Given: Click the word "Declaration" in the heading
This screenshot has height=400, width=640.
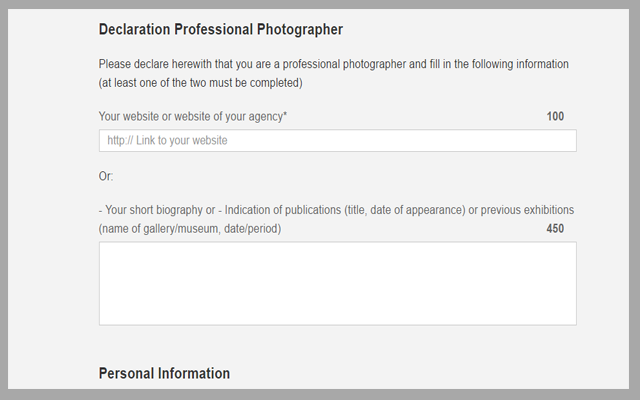Looking at the screenshot, I should point(137,30).
